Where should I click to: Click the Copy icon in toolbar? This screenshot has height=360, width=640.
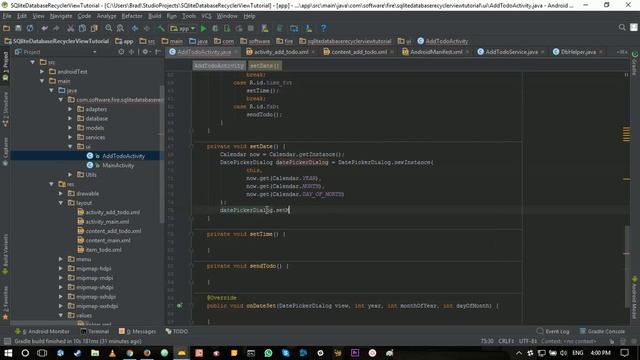pyautogui.click(x=82, y=28)
